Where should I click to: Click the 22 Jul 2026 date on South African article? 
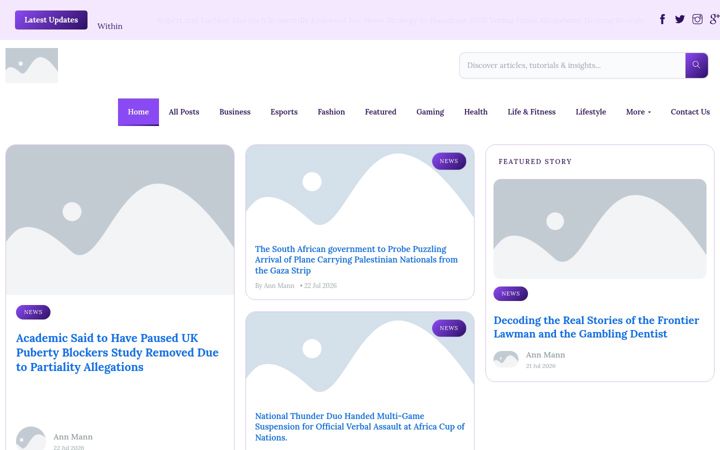pos(320,286)
